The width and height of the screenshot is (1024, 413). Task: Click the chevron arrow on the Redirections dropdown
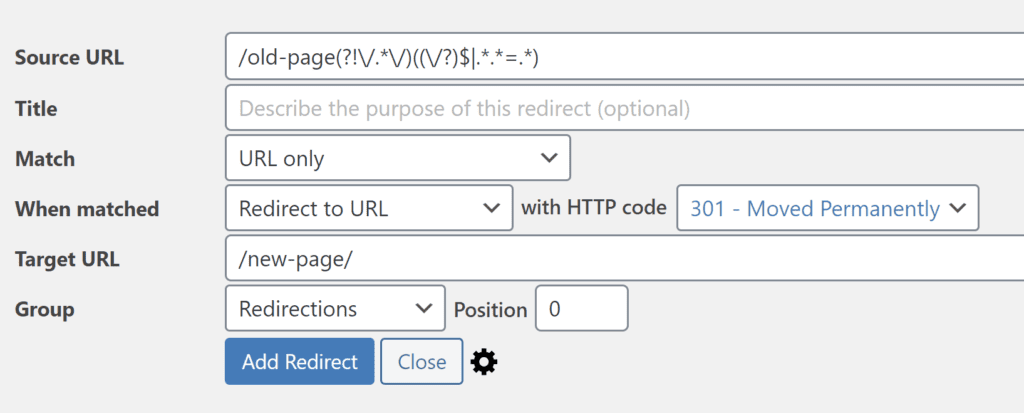424,308
